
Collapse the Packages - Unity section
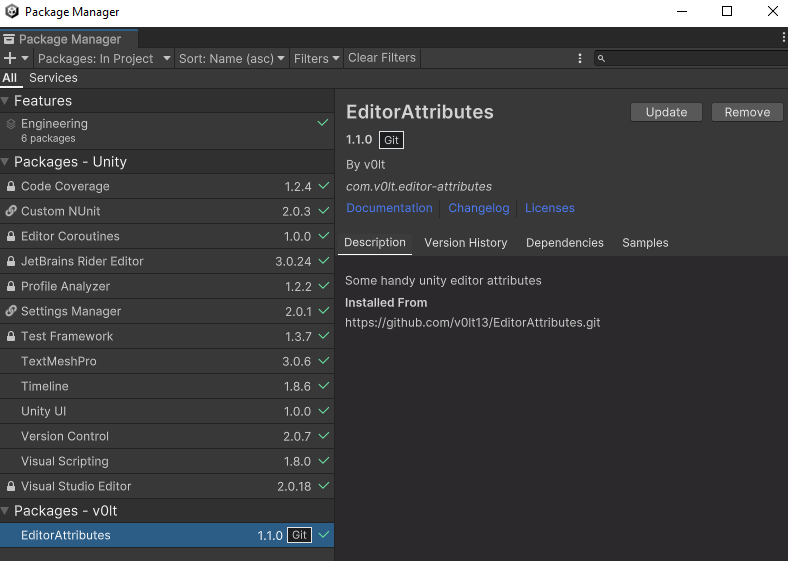pos(5,162)
